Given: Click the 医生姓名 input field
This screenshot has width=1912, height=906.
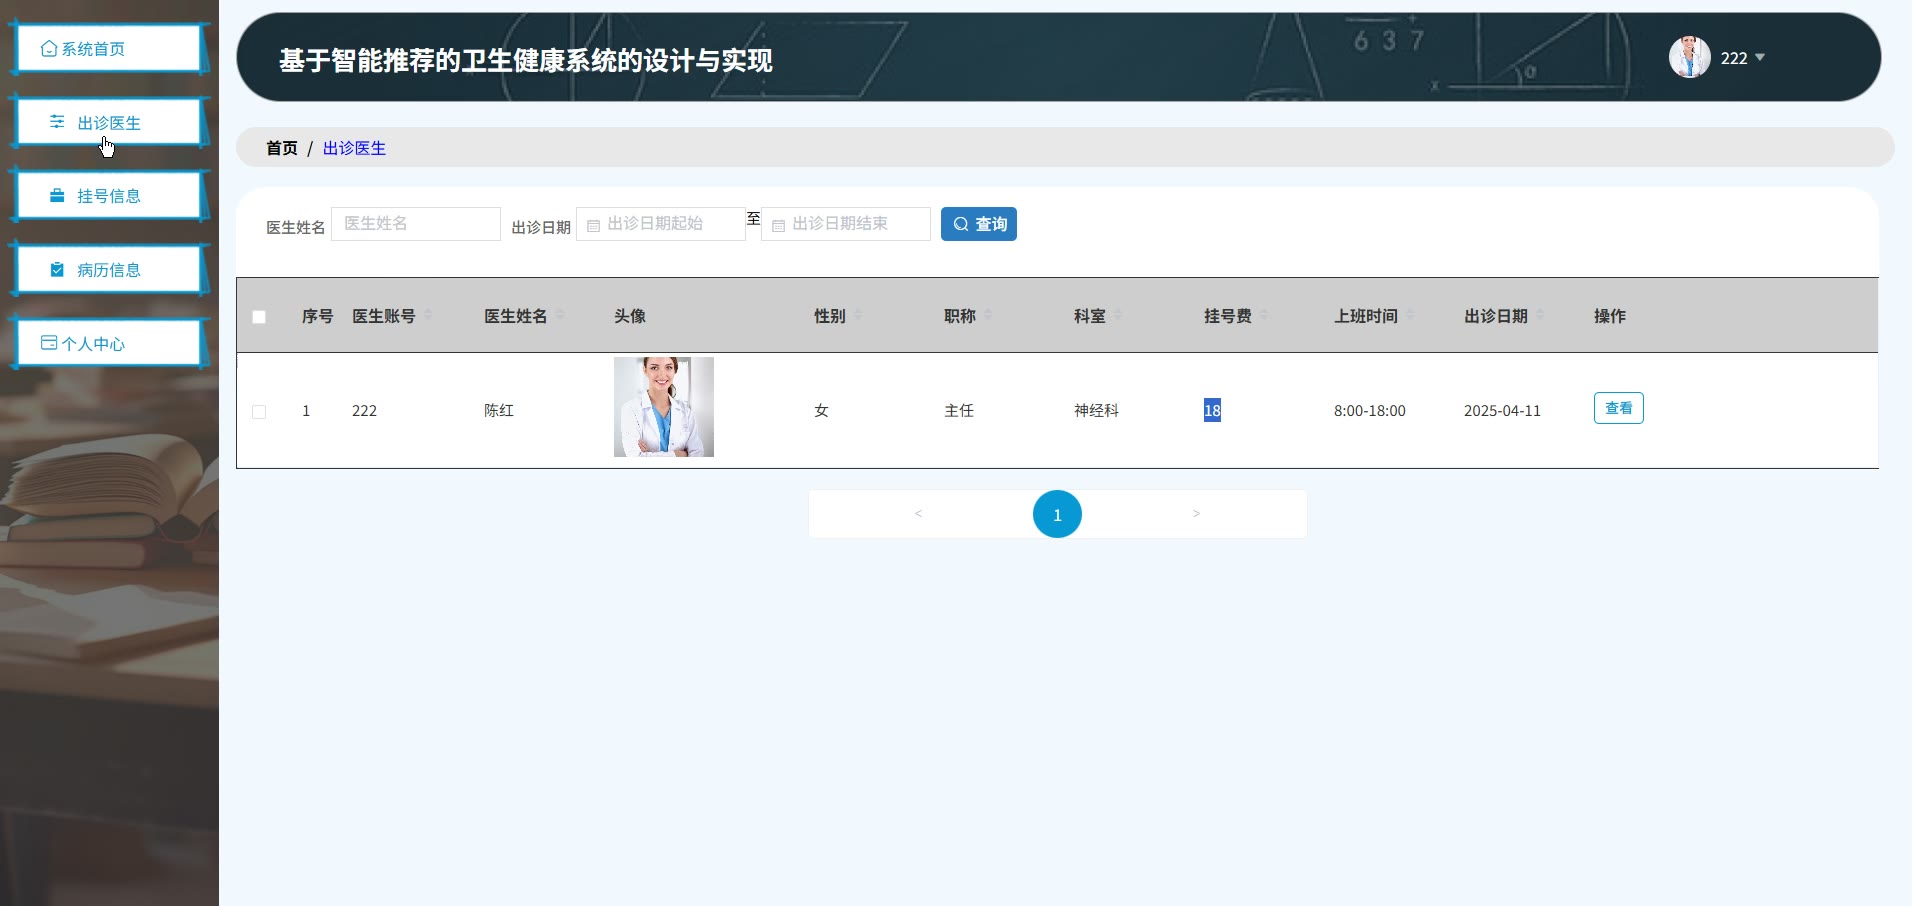Looking at the screenshot, I should coord(415,224).
